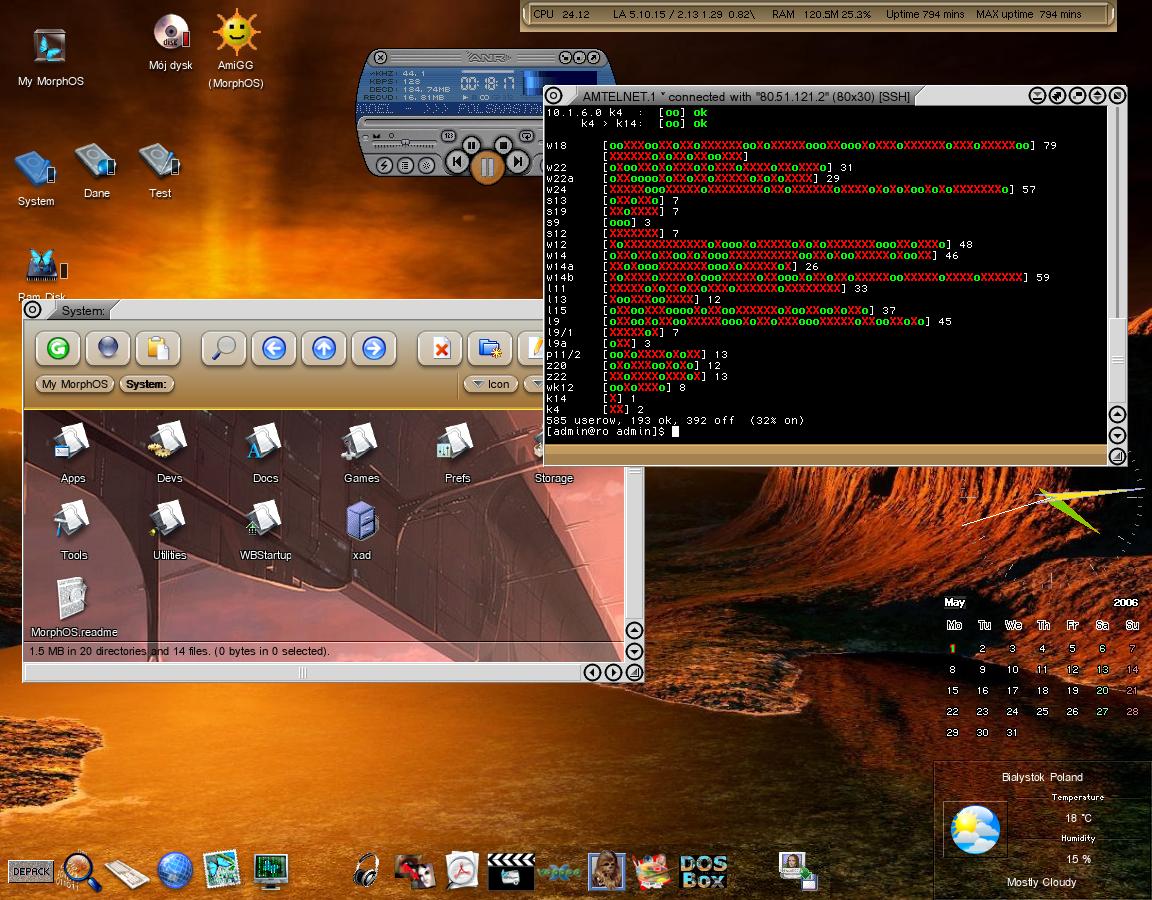
Task: Click the blue sphere toolbar button
Action: tap(108, 348)
